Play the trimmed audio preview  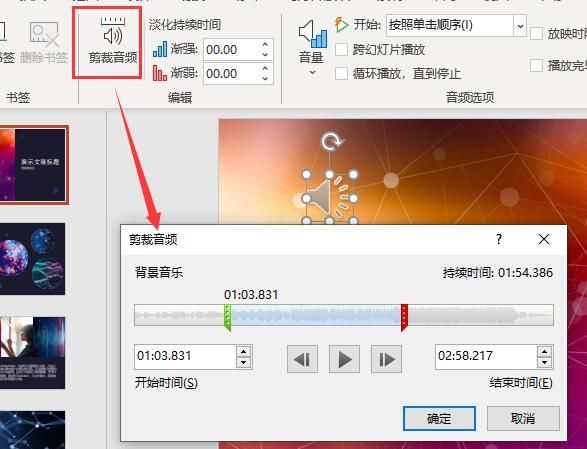point(344,359)
